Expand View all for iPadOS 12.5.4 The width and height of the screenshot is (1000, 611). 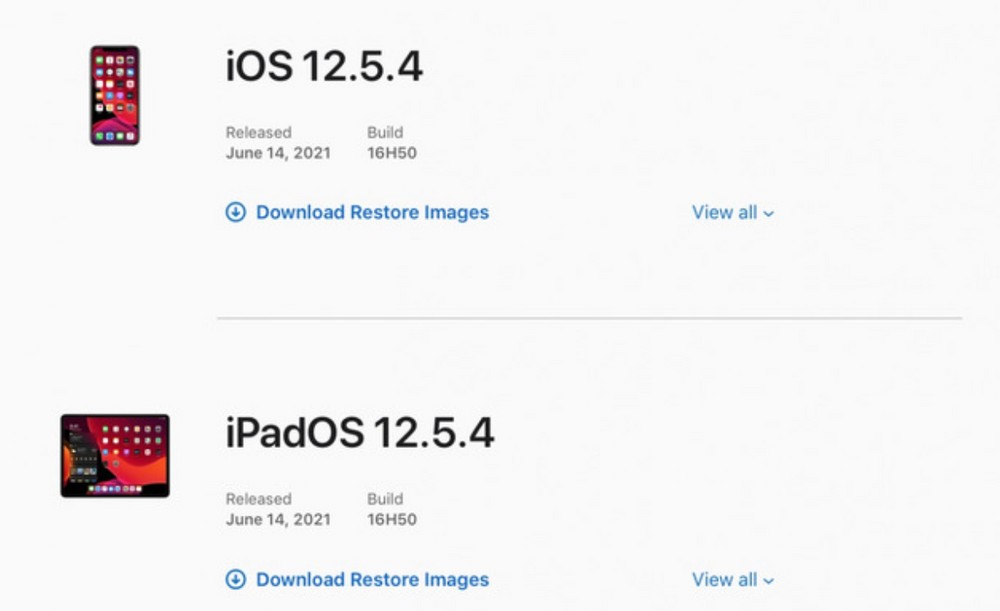tap(733, 579)
